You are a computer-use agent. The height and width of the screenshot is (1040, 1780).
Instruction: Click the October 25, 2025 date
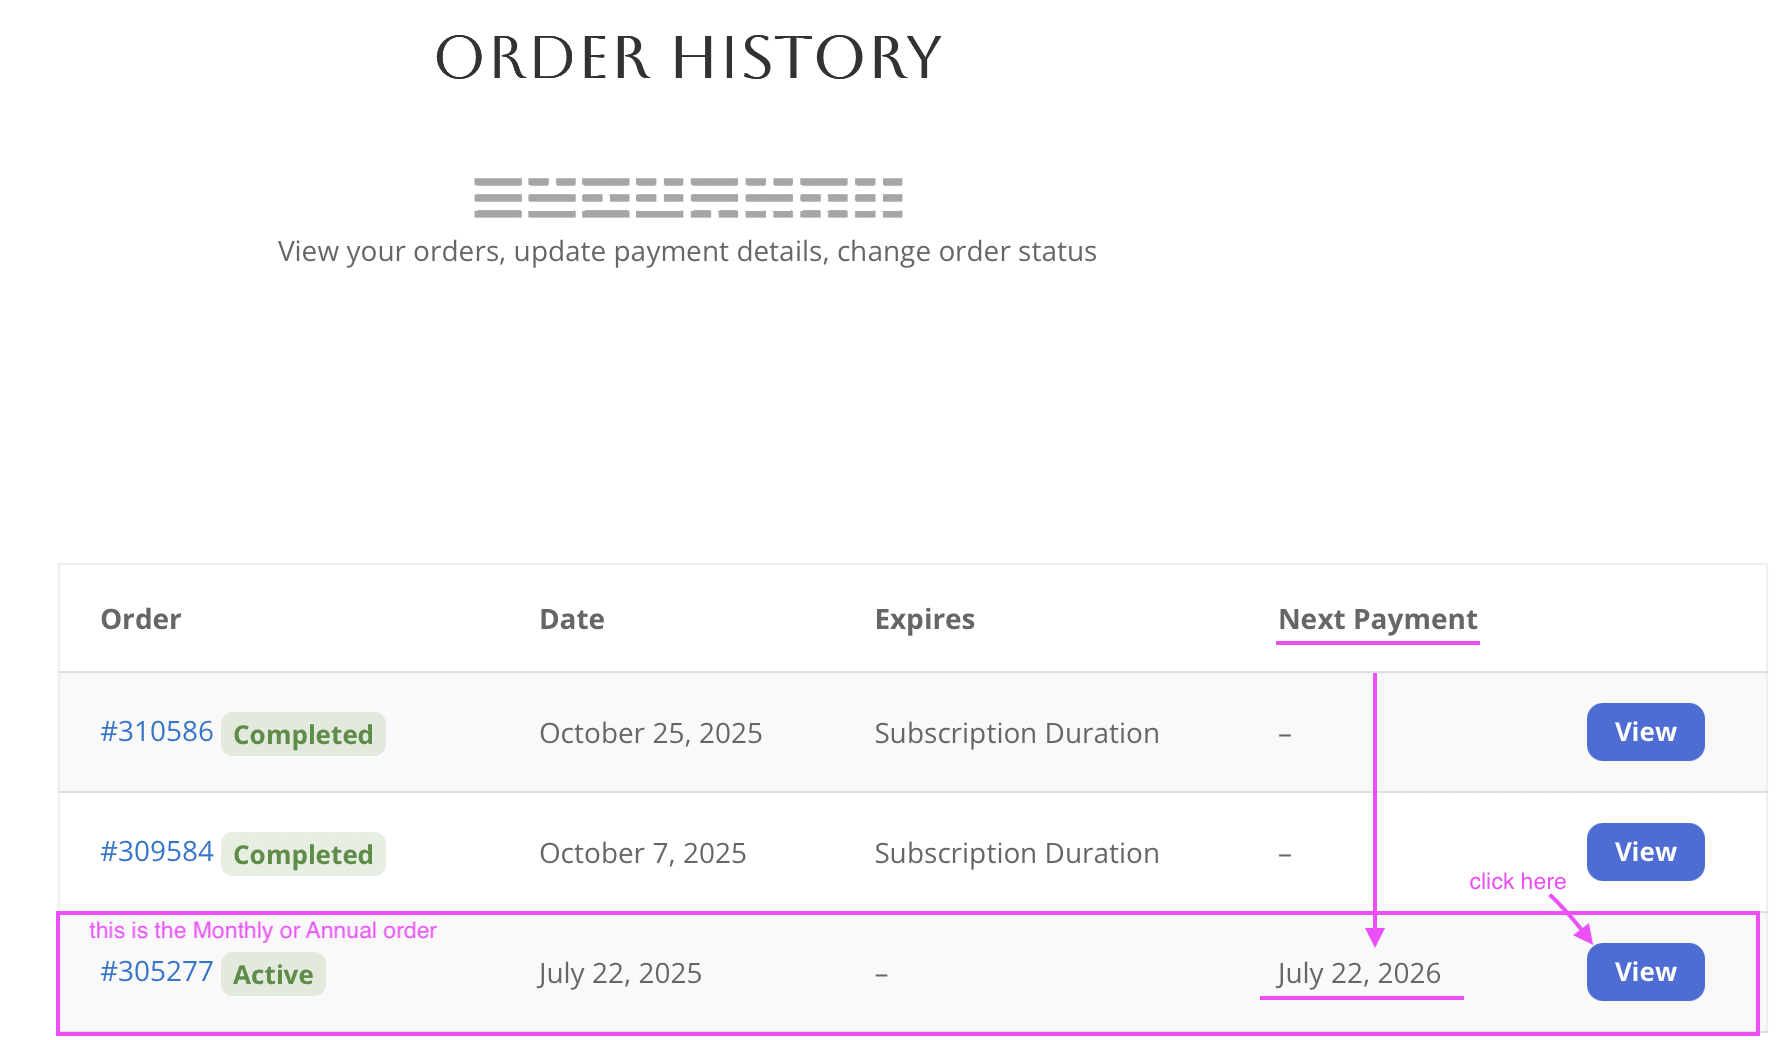pyautogui.click(x=651, y=734)
